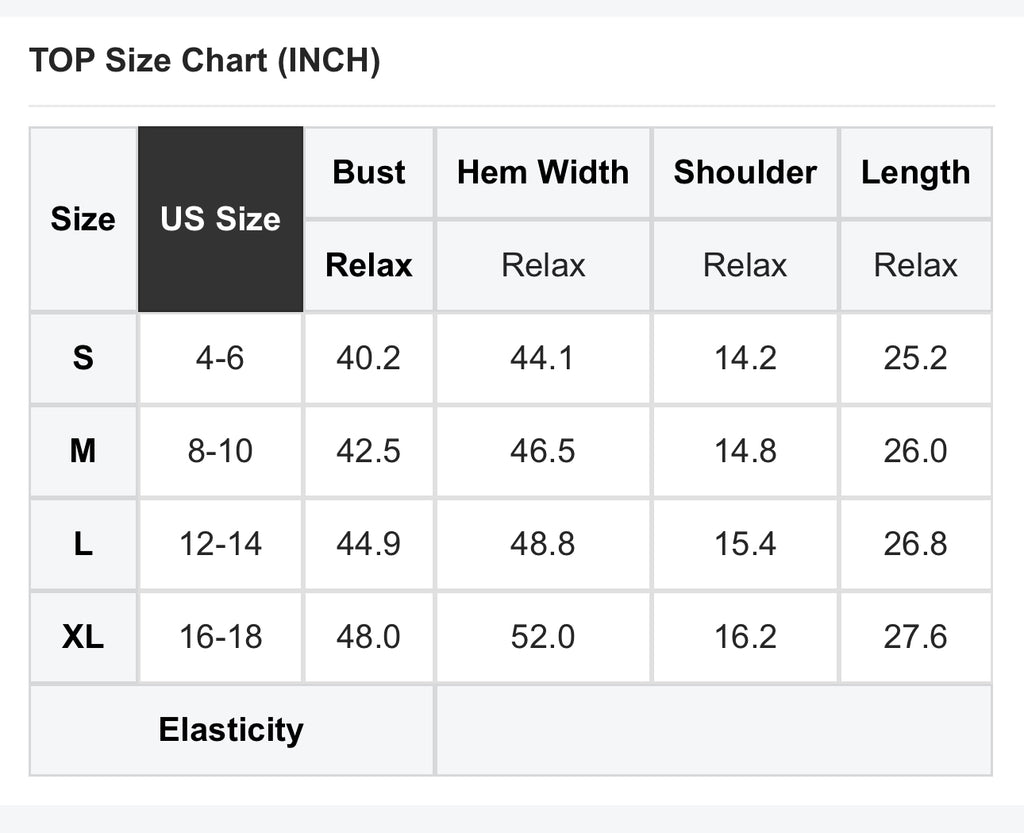Click the TOP Size Chart (INCH) heading
This screenshot has height=833, width=1024.
click(204, 61)
